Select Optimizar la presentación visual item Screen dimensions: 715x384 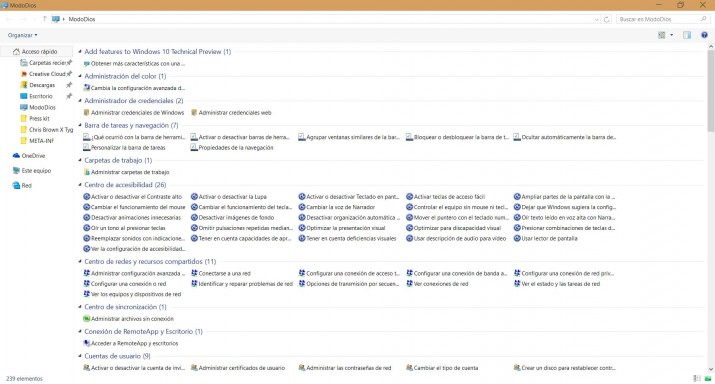coord(342,228)
